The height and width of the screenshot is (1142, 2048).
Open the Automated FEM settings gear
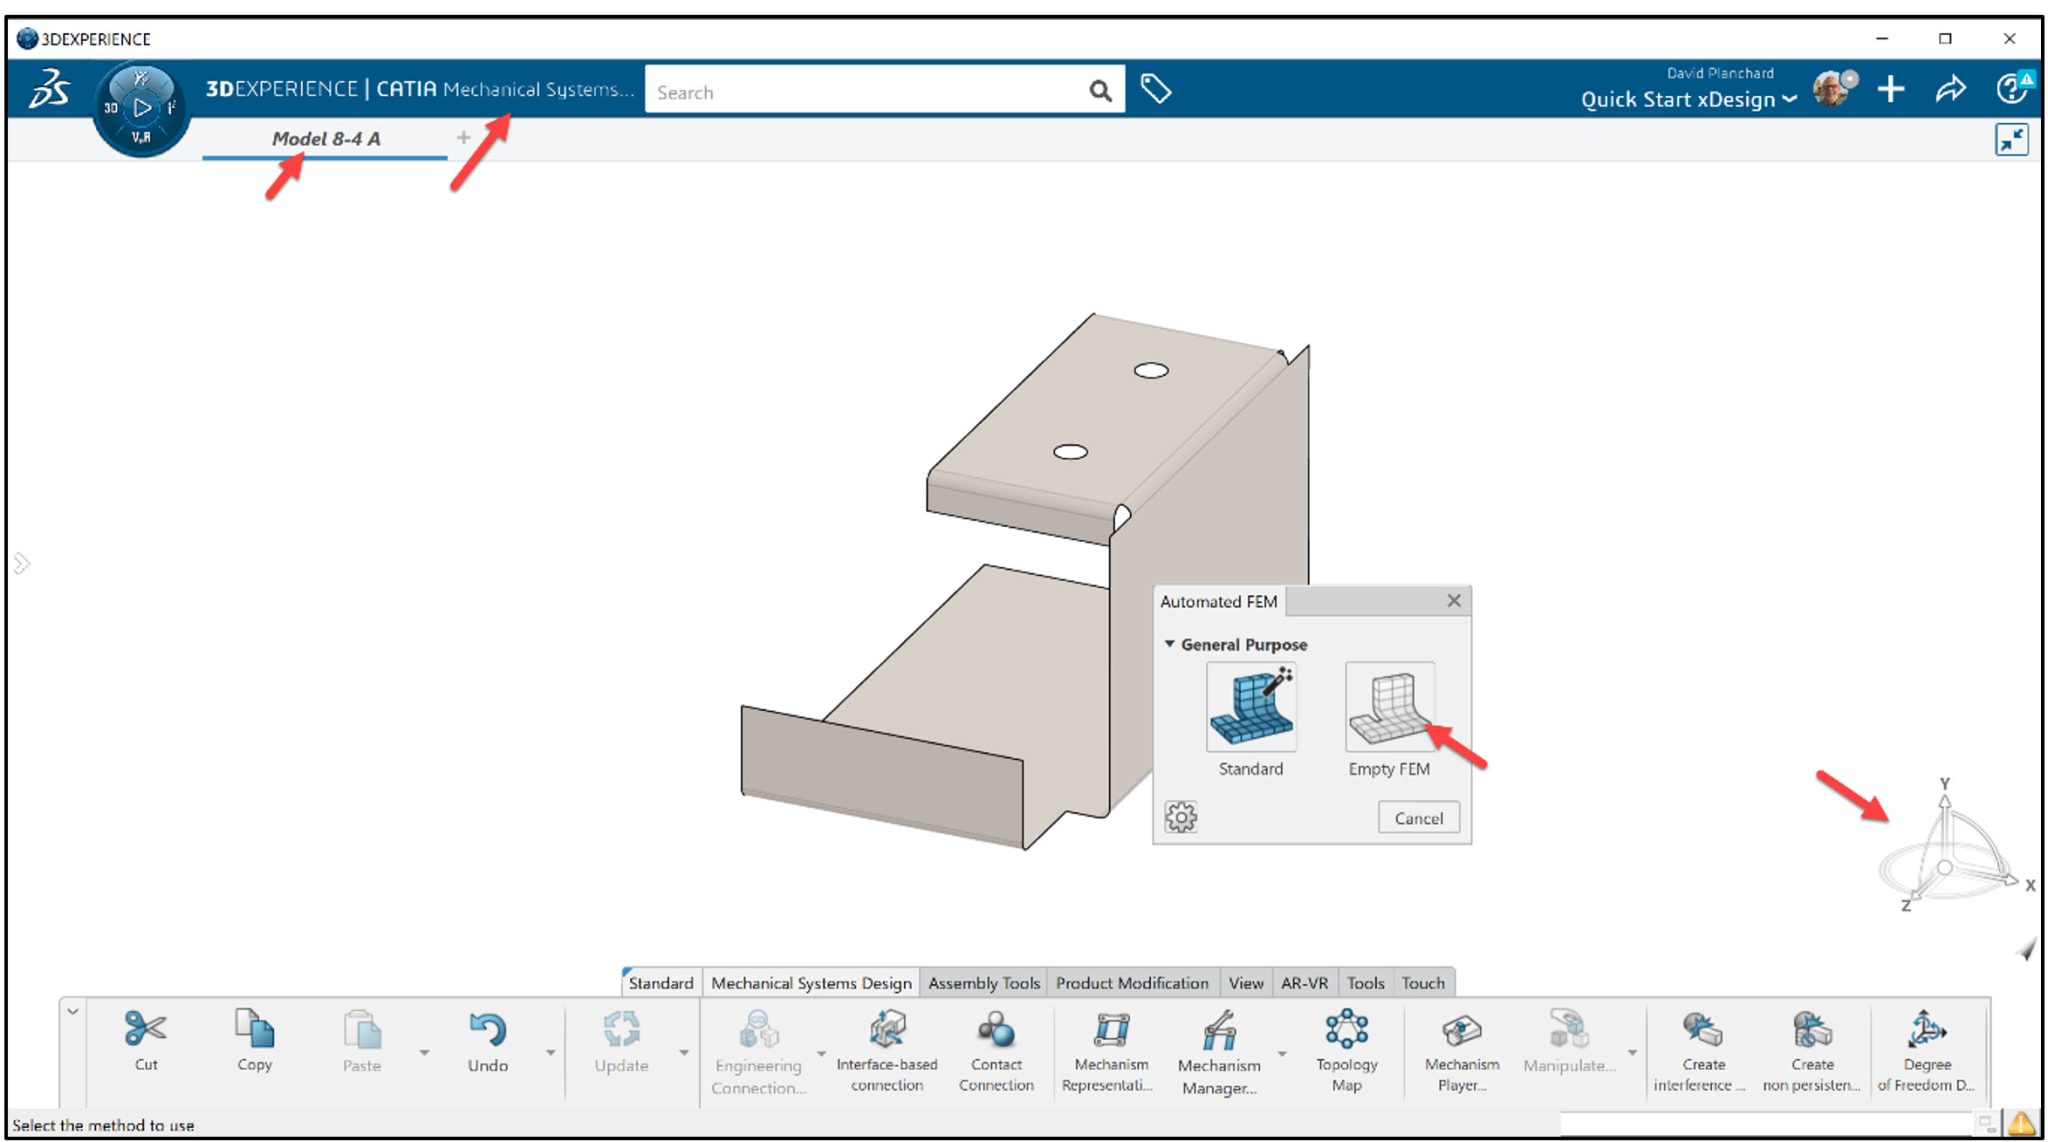[1182, 816]
